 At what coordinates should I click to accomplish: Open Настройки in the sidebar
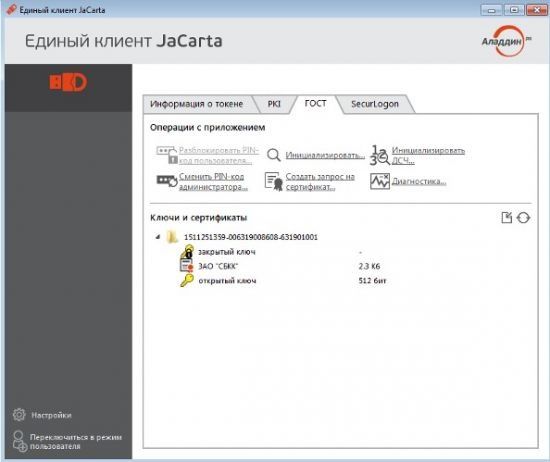pos(51,415)
